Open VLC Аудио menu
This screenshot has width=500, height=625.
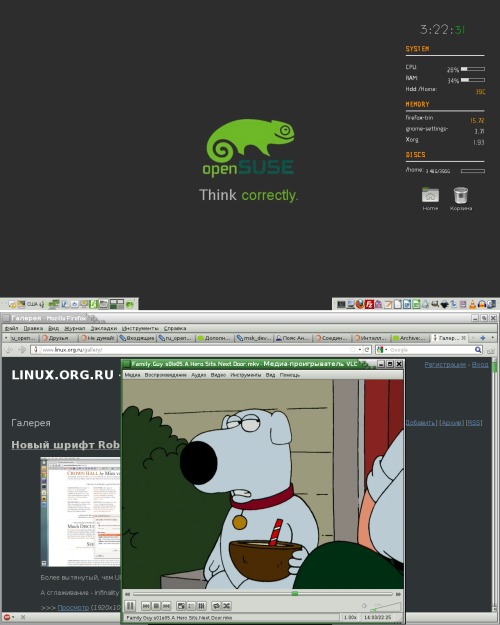coord(199,375)
